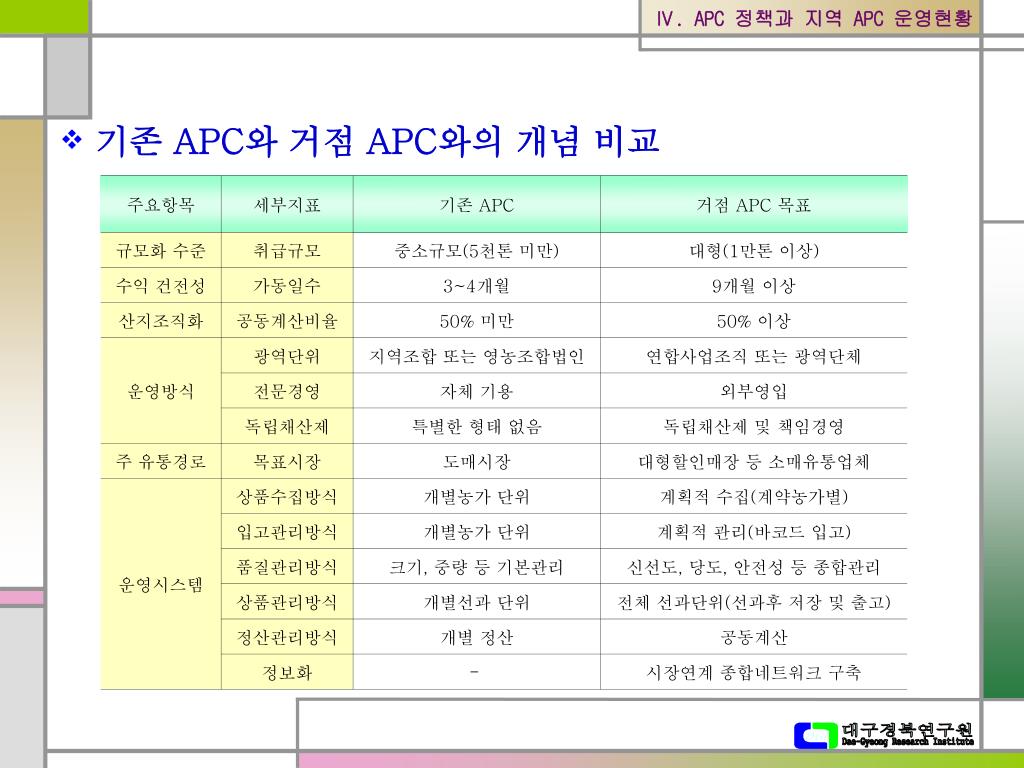Select the slide title '기존 APC와 거점 APC와의 개념 비교'
The height and width of the screenshot is (768, 1024).
[x=377, y=140]
